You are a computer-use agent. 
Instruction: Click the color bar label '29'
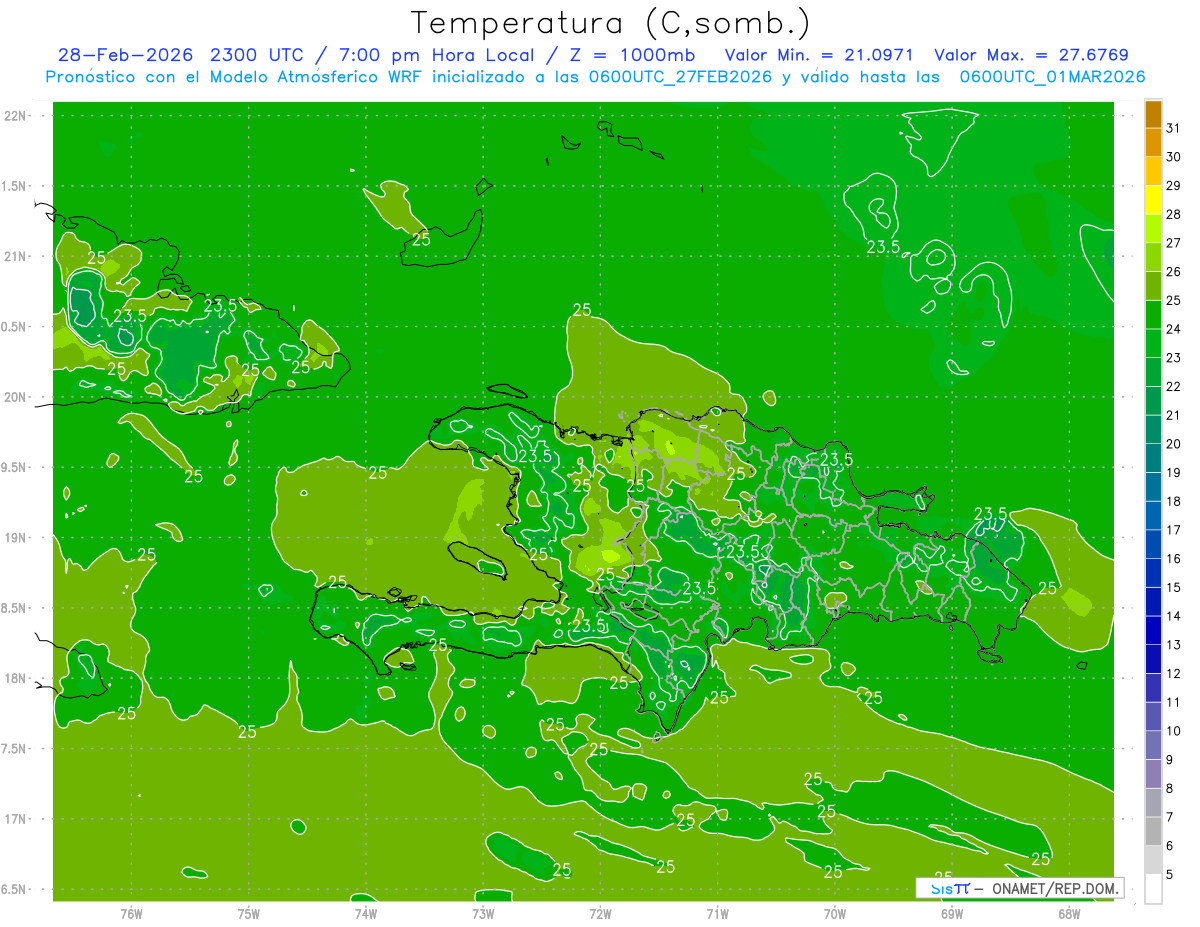coord(1173,185)
